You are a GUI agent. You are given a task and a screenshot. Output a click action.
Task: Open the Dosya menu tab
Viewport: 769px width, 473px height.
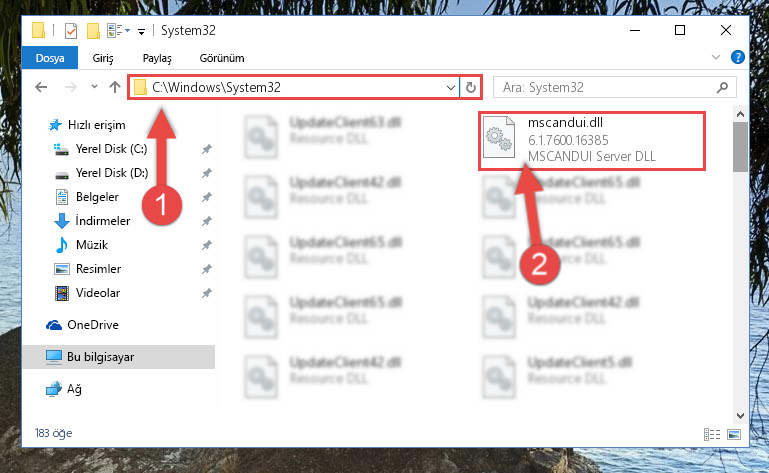50,58
